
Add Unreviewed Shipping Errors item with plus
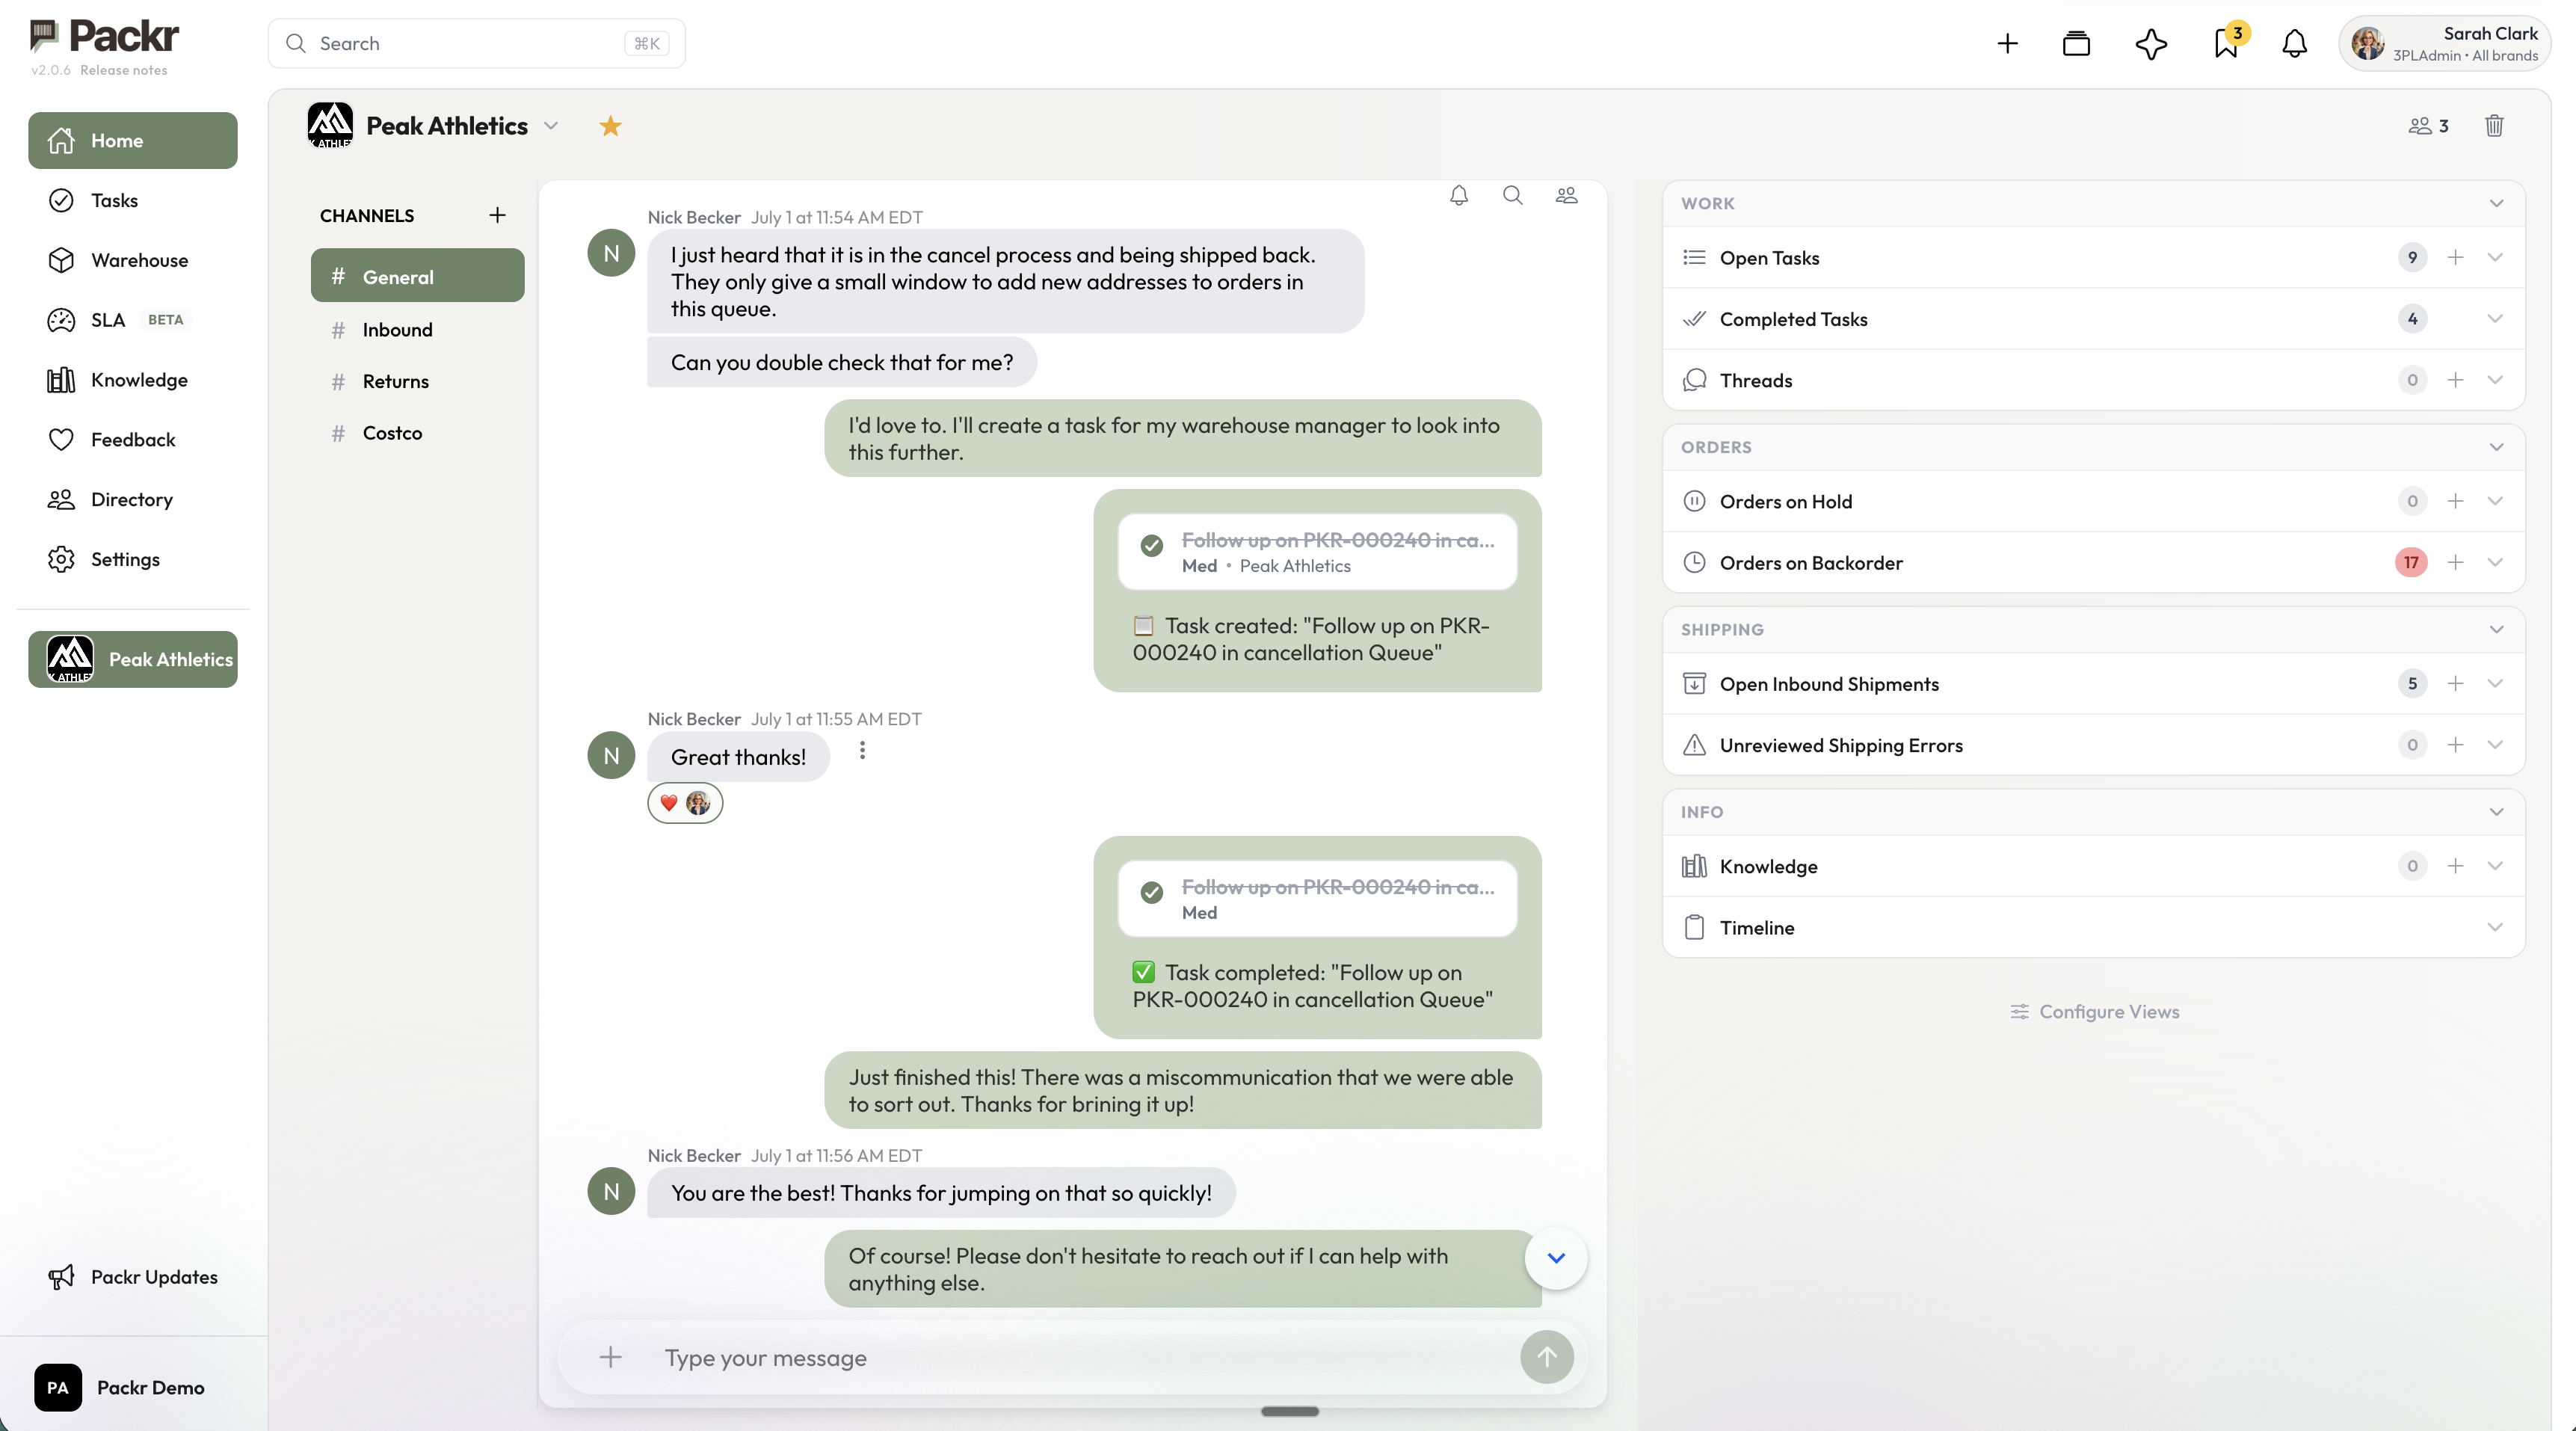click(2455, 745)
